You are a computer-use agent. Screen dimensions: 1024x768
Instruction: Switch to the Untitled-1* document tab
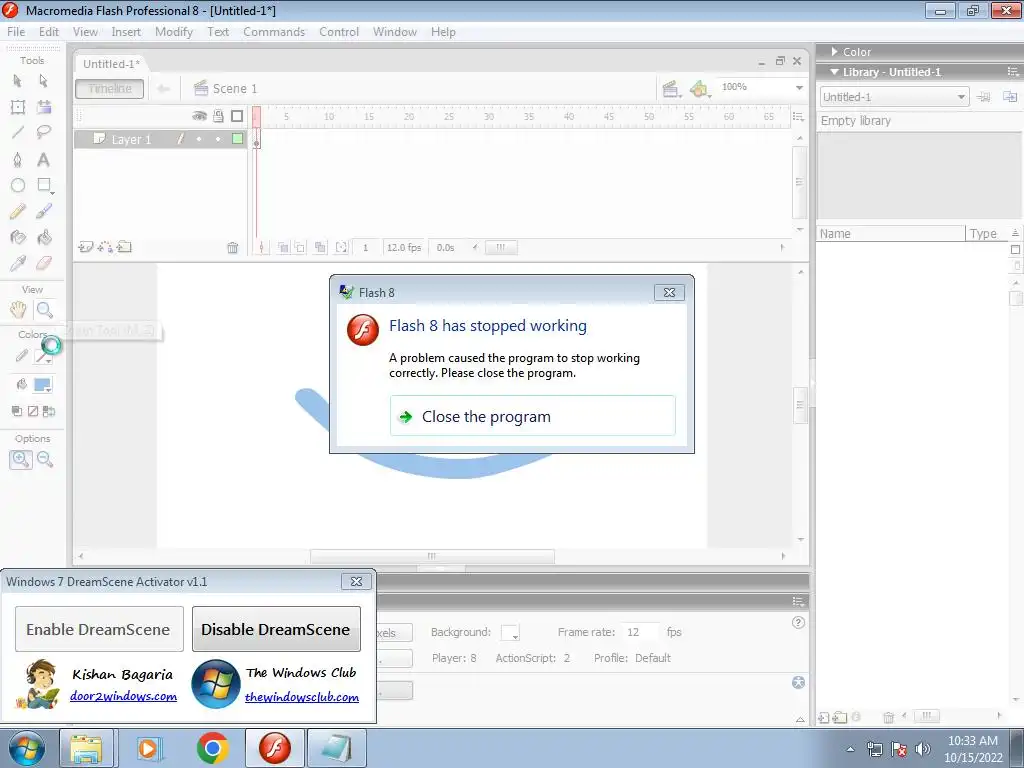coord(111,64)
